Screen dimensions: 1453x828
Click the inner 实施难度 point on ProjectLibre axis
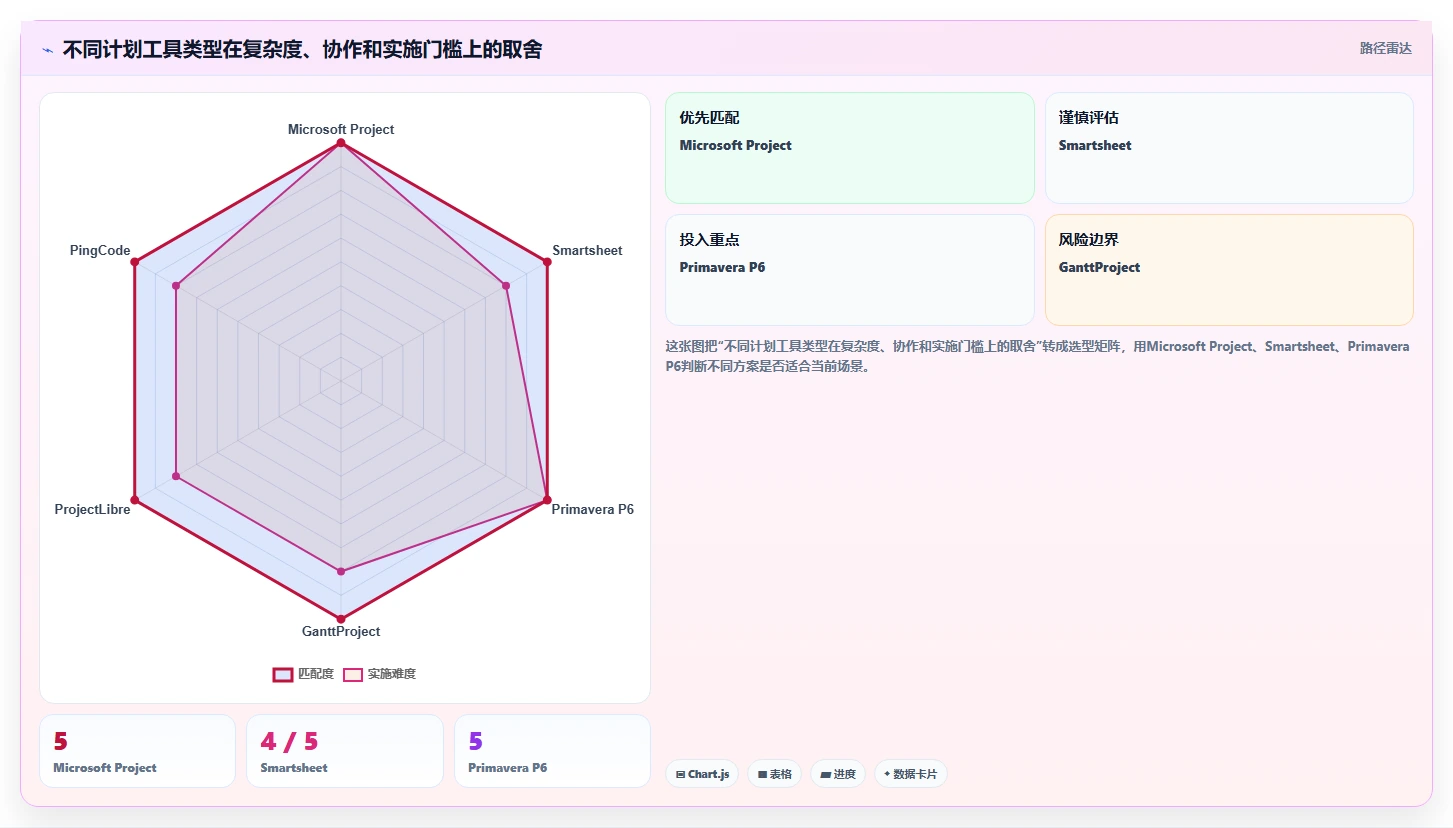(x=176, y=476)
